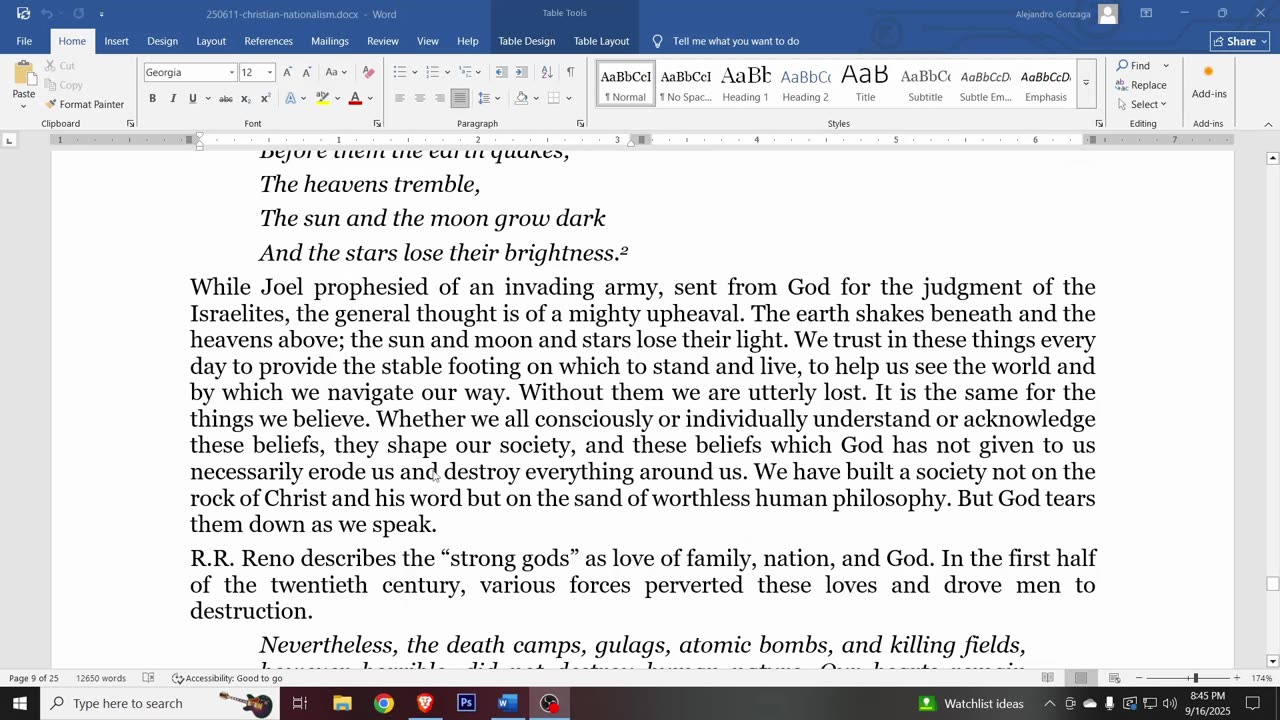Apply the Title style

(865, 83)
